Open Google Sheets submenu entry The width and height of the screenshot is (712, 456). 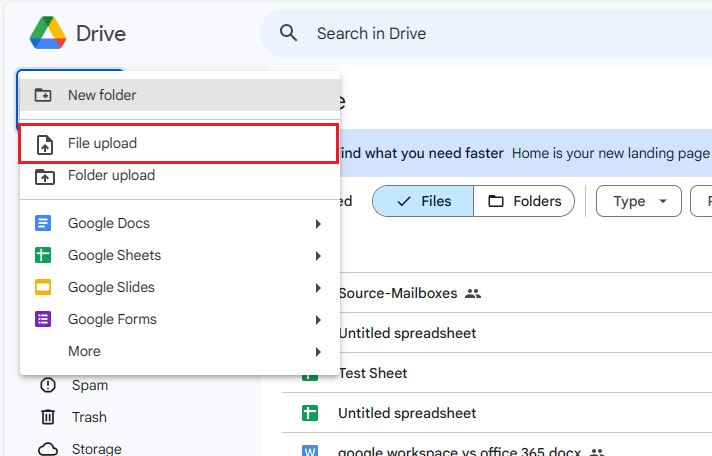click(180, 255)
